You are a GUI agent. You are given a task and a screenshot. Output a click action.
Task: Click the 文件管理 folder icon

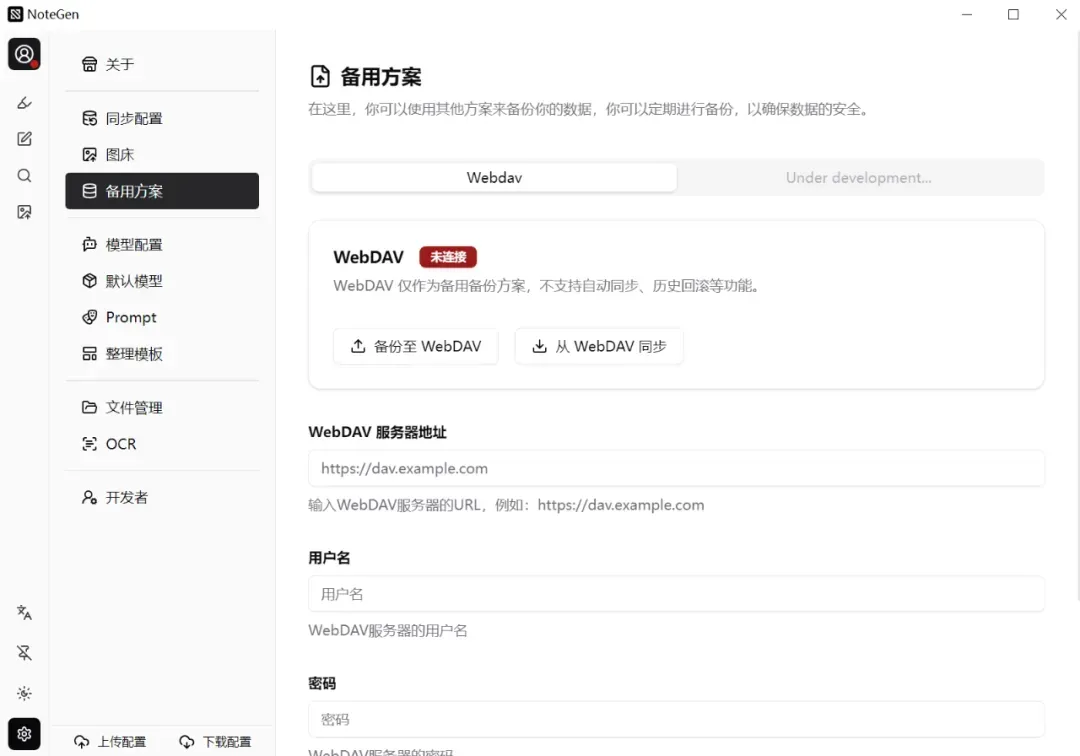(90, 408)
